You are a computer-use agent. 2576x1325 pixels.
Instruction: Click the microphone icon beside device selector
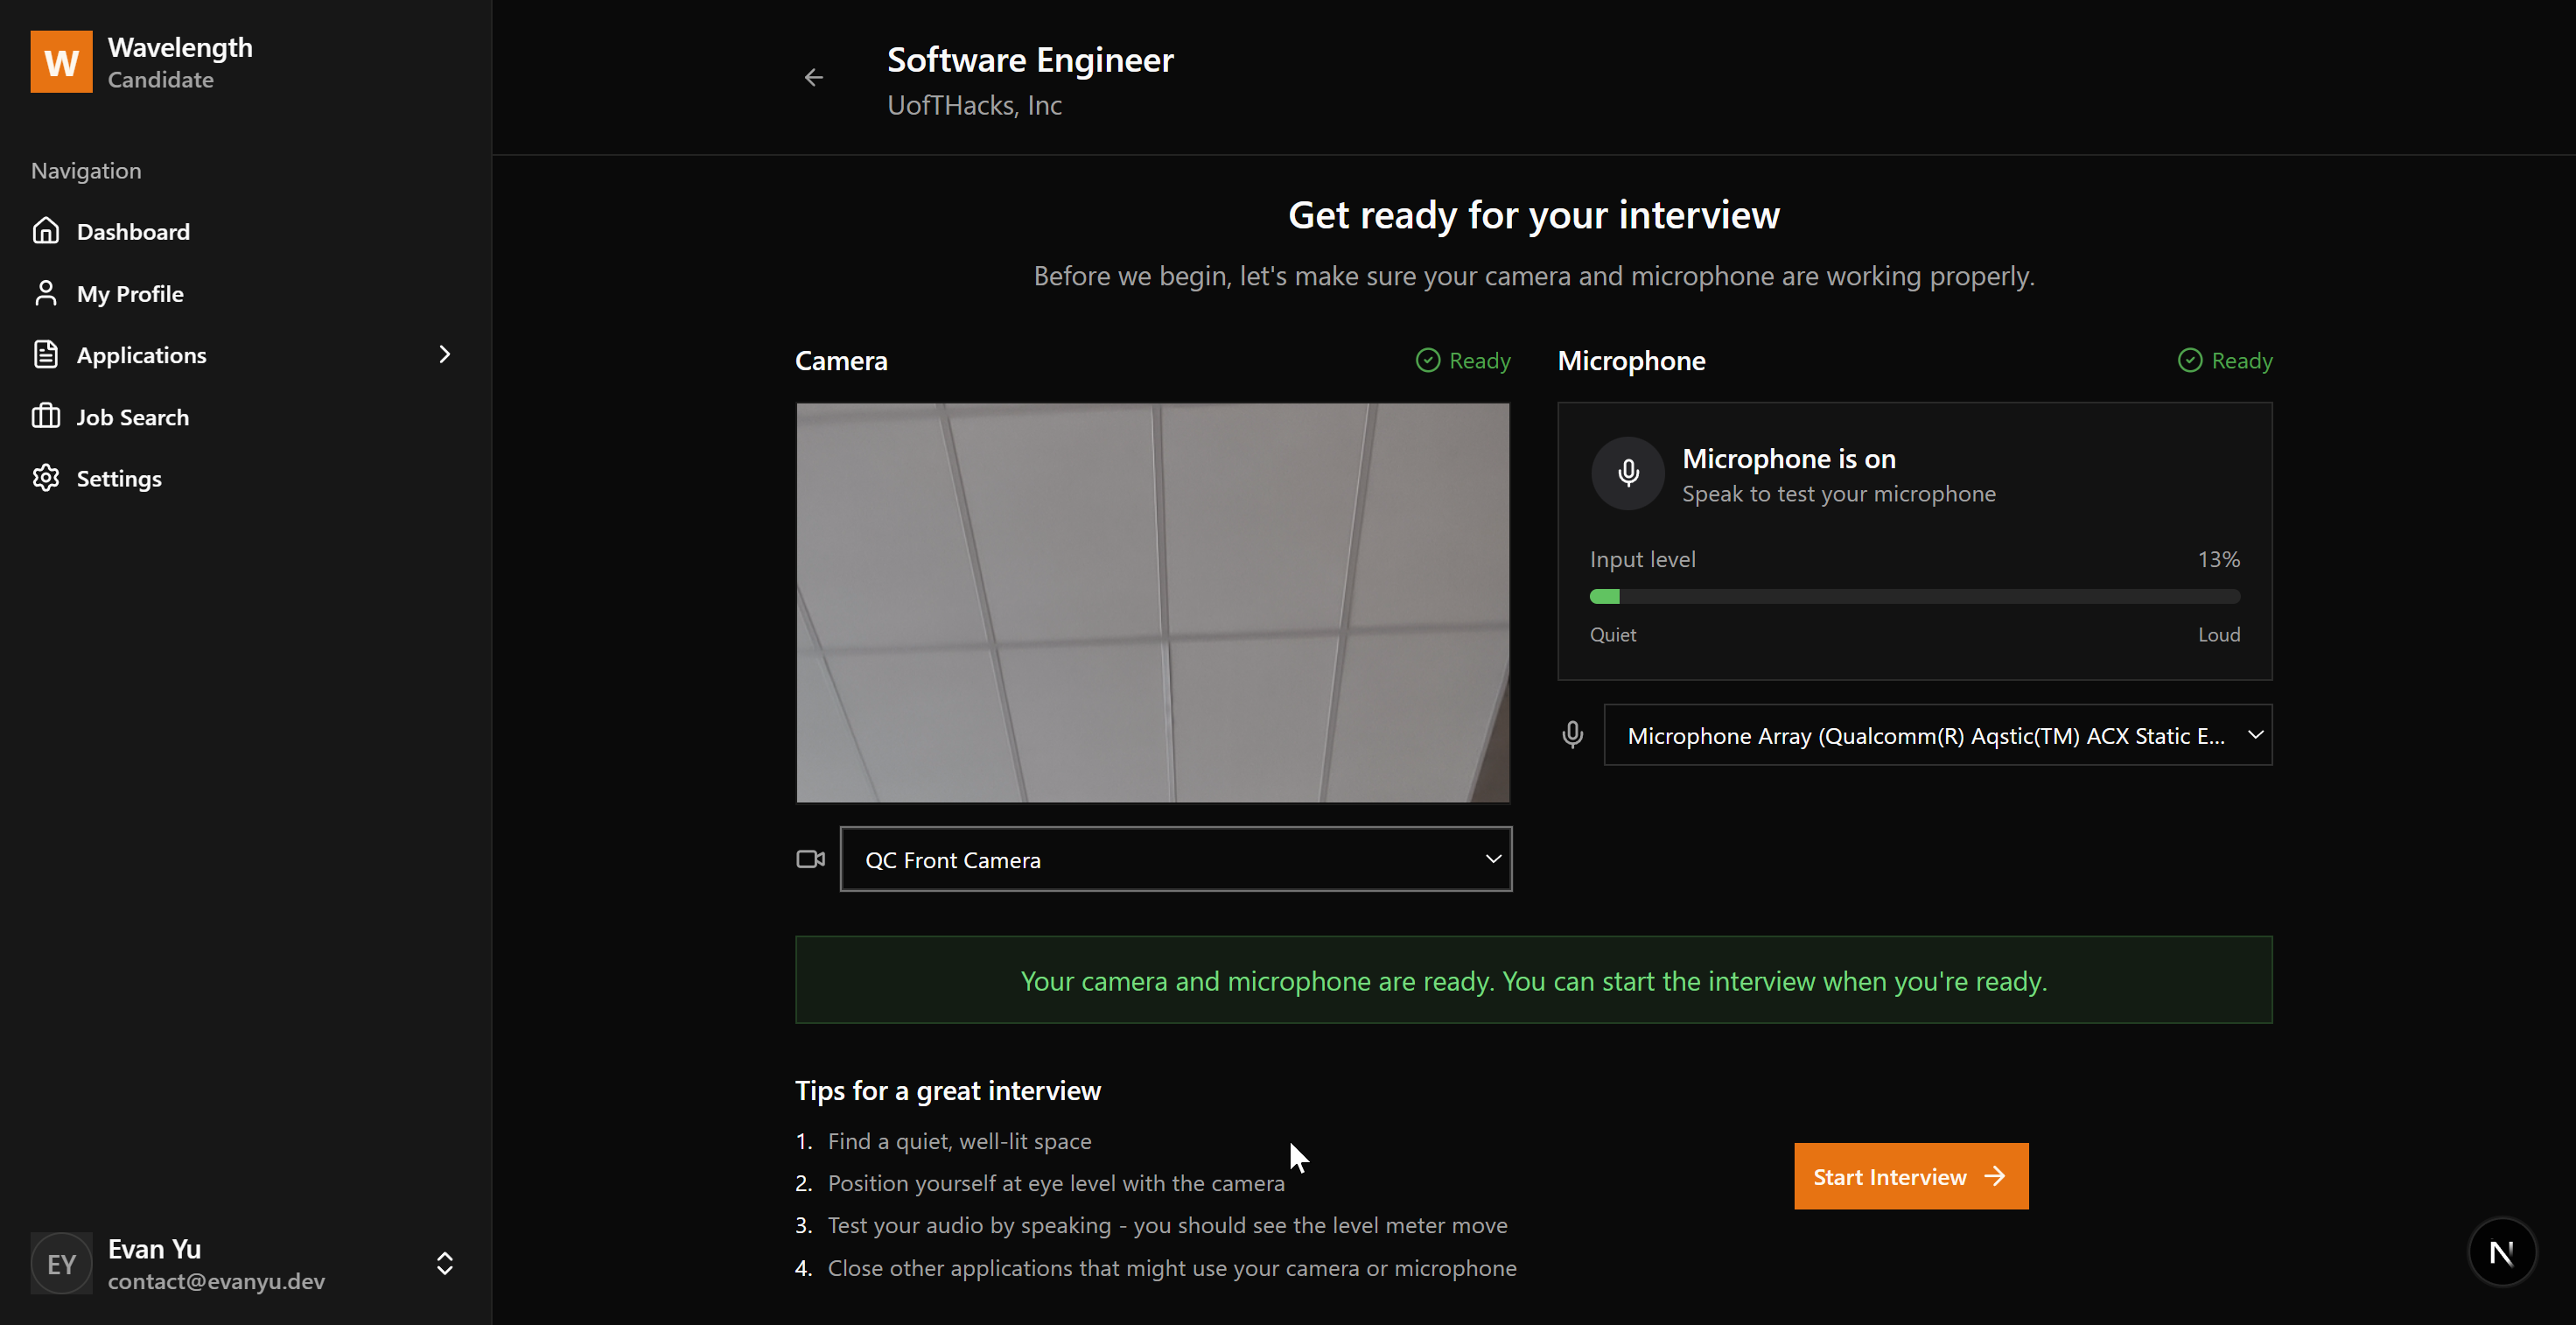[x=1572, y=735]
